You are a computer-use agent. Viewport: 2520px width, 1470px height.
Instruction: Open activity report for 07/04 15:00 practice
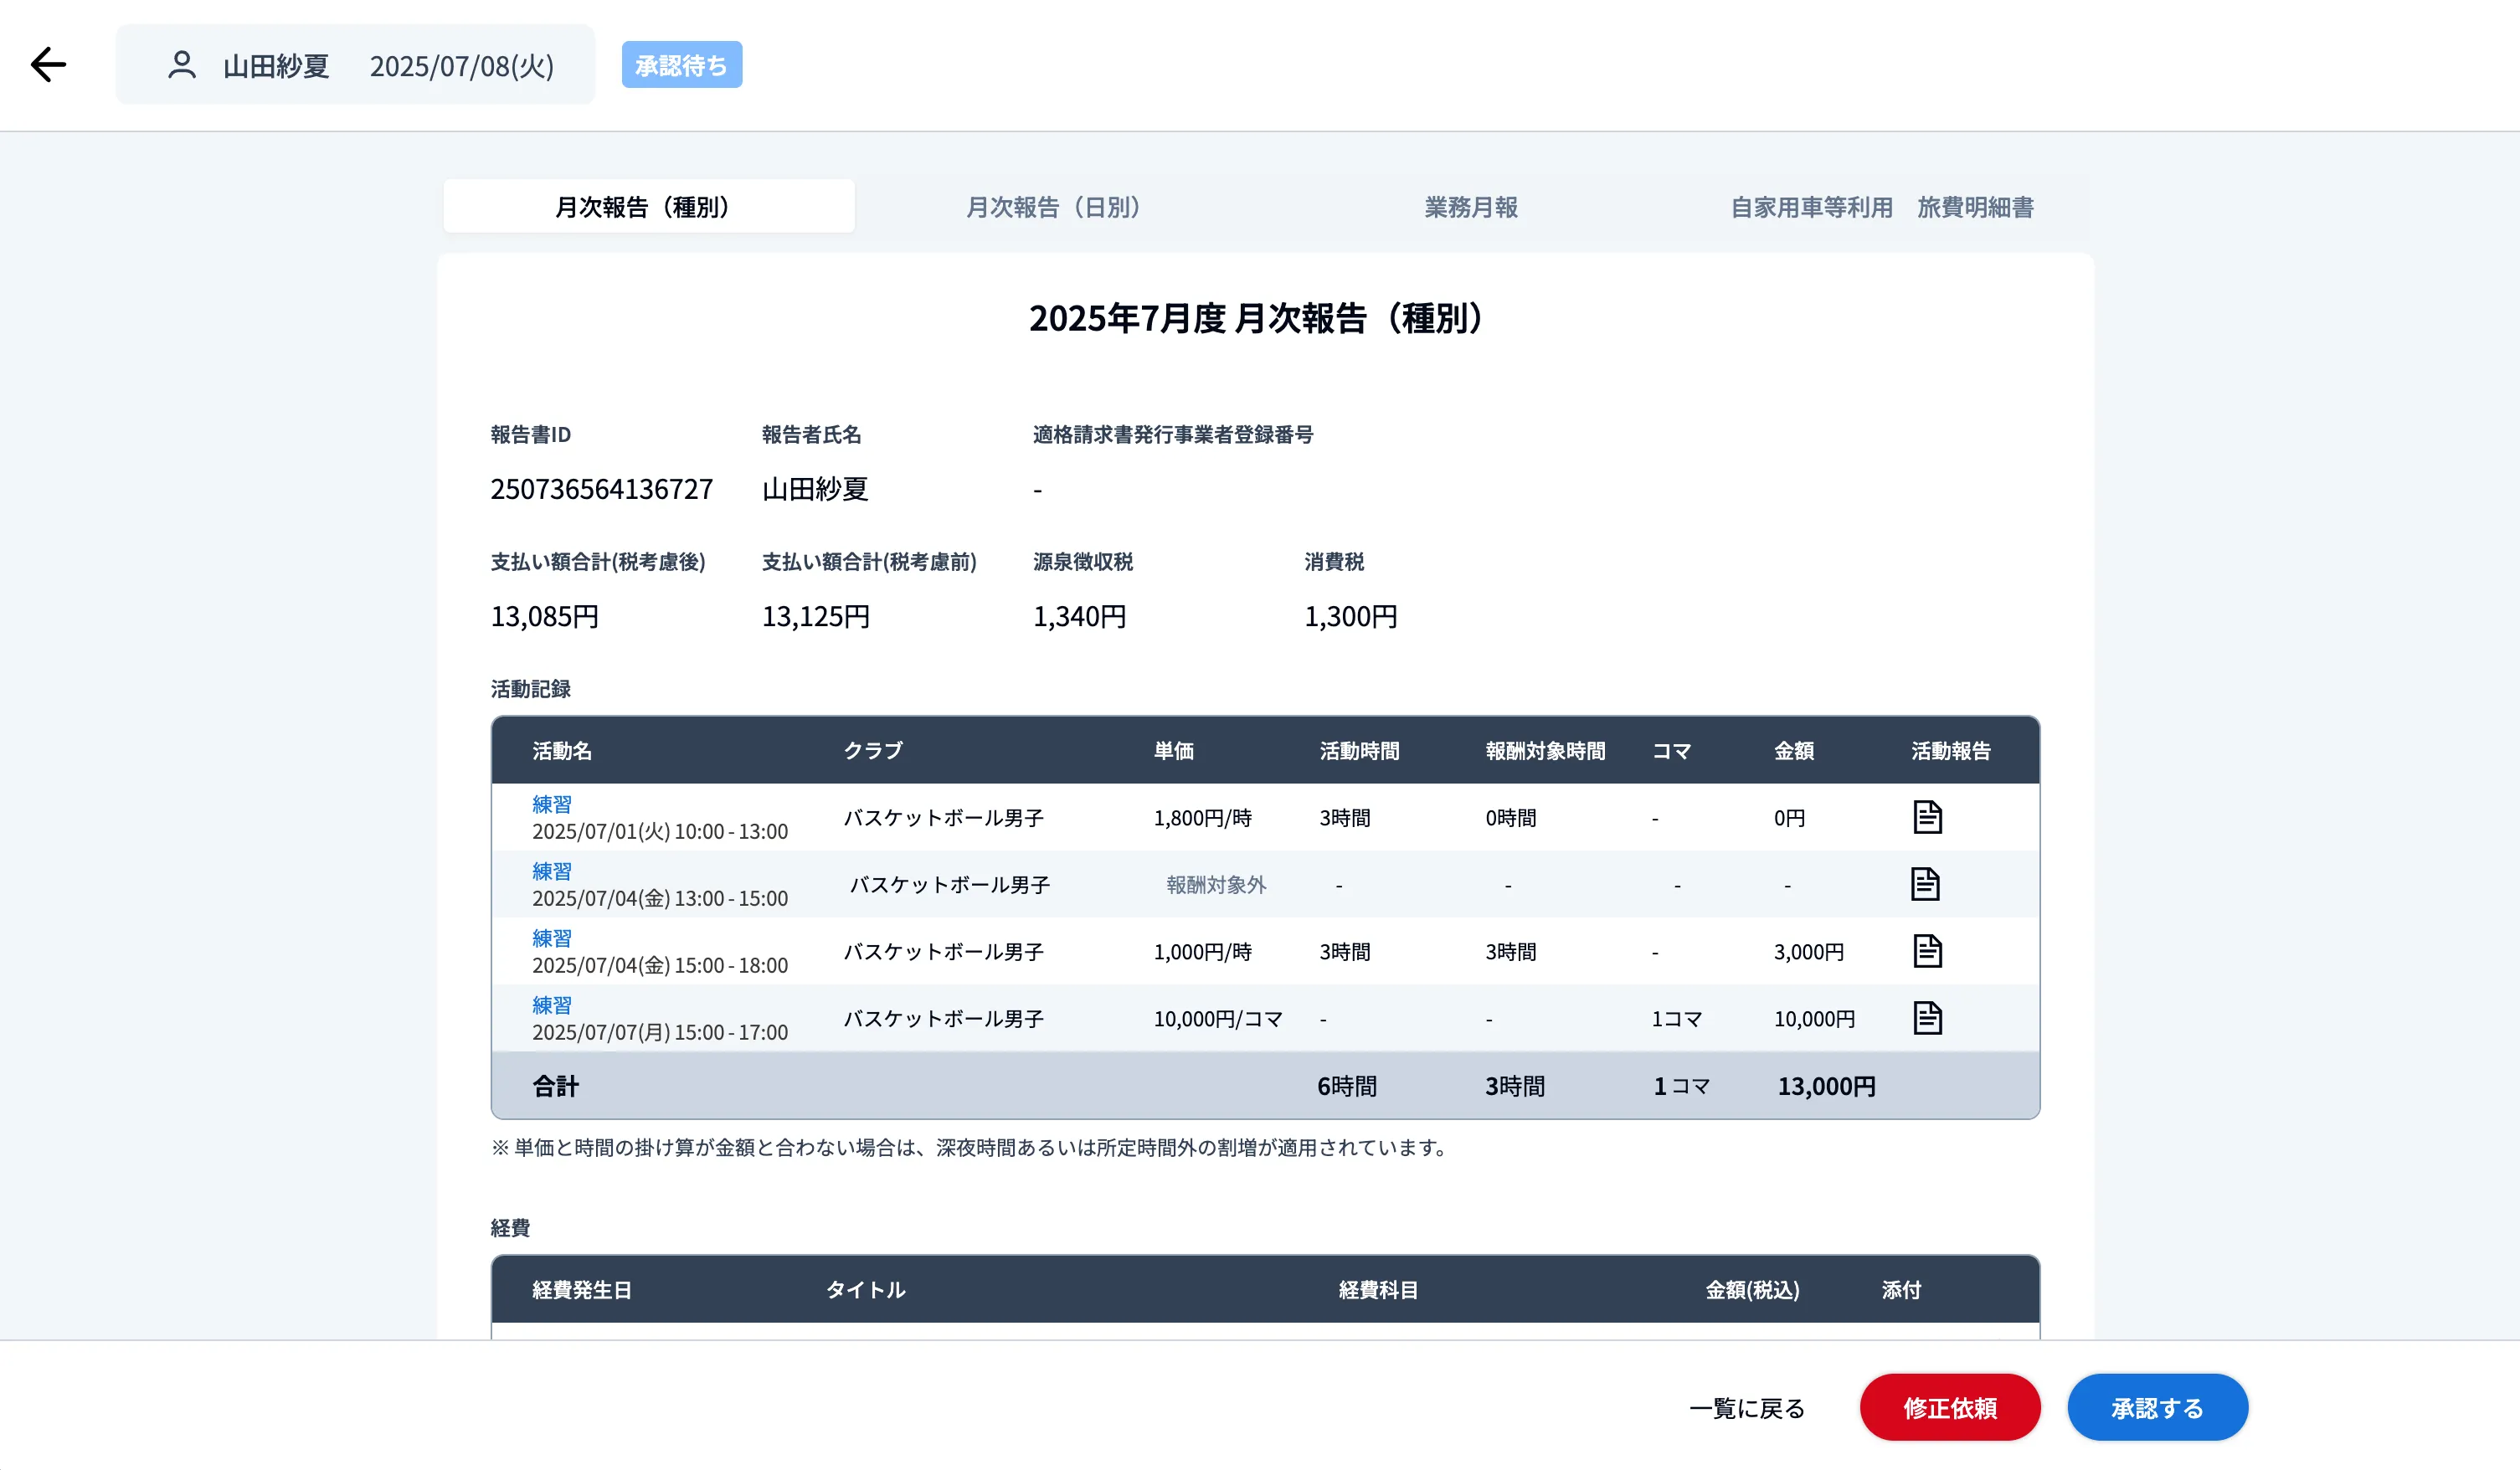point(1926,951)
